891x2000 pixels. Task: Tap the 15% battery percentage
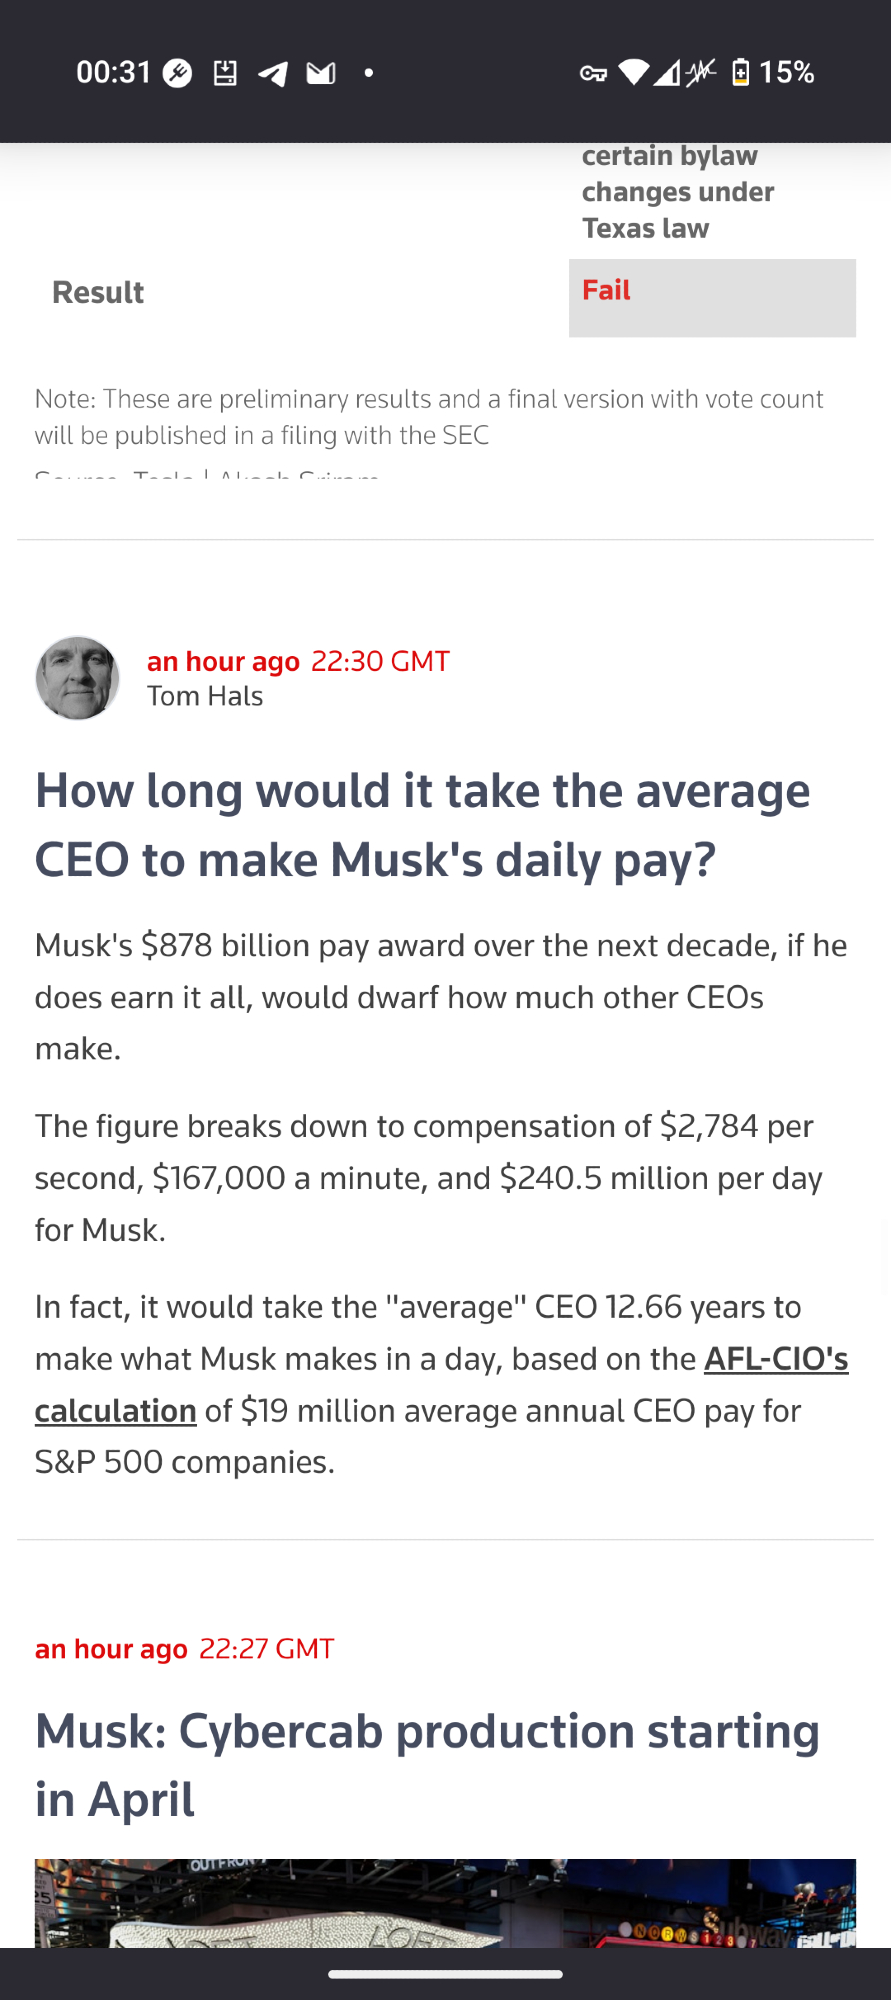(x=787, y=72)
